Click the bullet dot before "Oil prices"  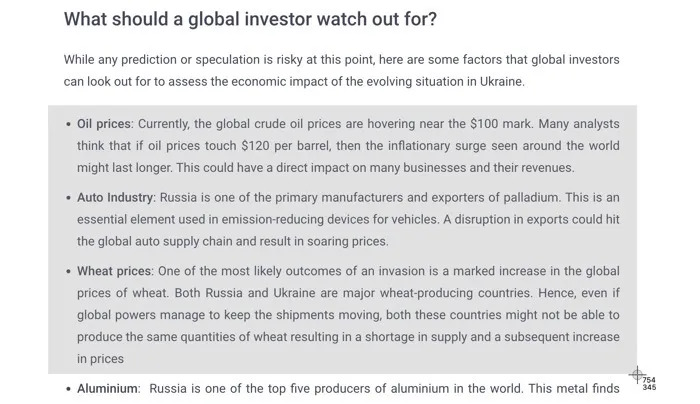click(68, 125)
